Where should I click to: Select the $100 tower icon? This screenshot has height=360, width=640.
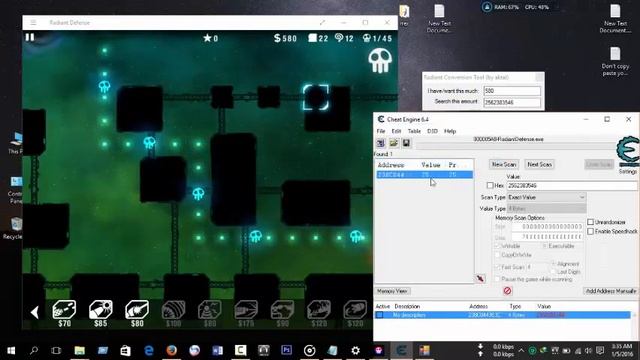point(173,313)
